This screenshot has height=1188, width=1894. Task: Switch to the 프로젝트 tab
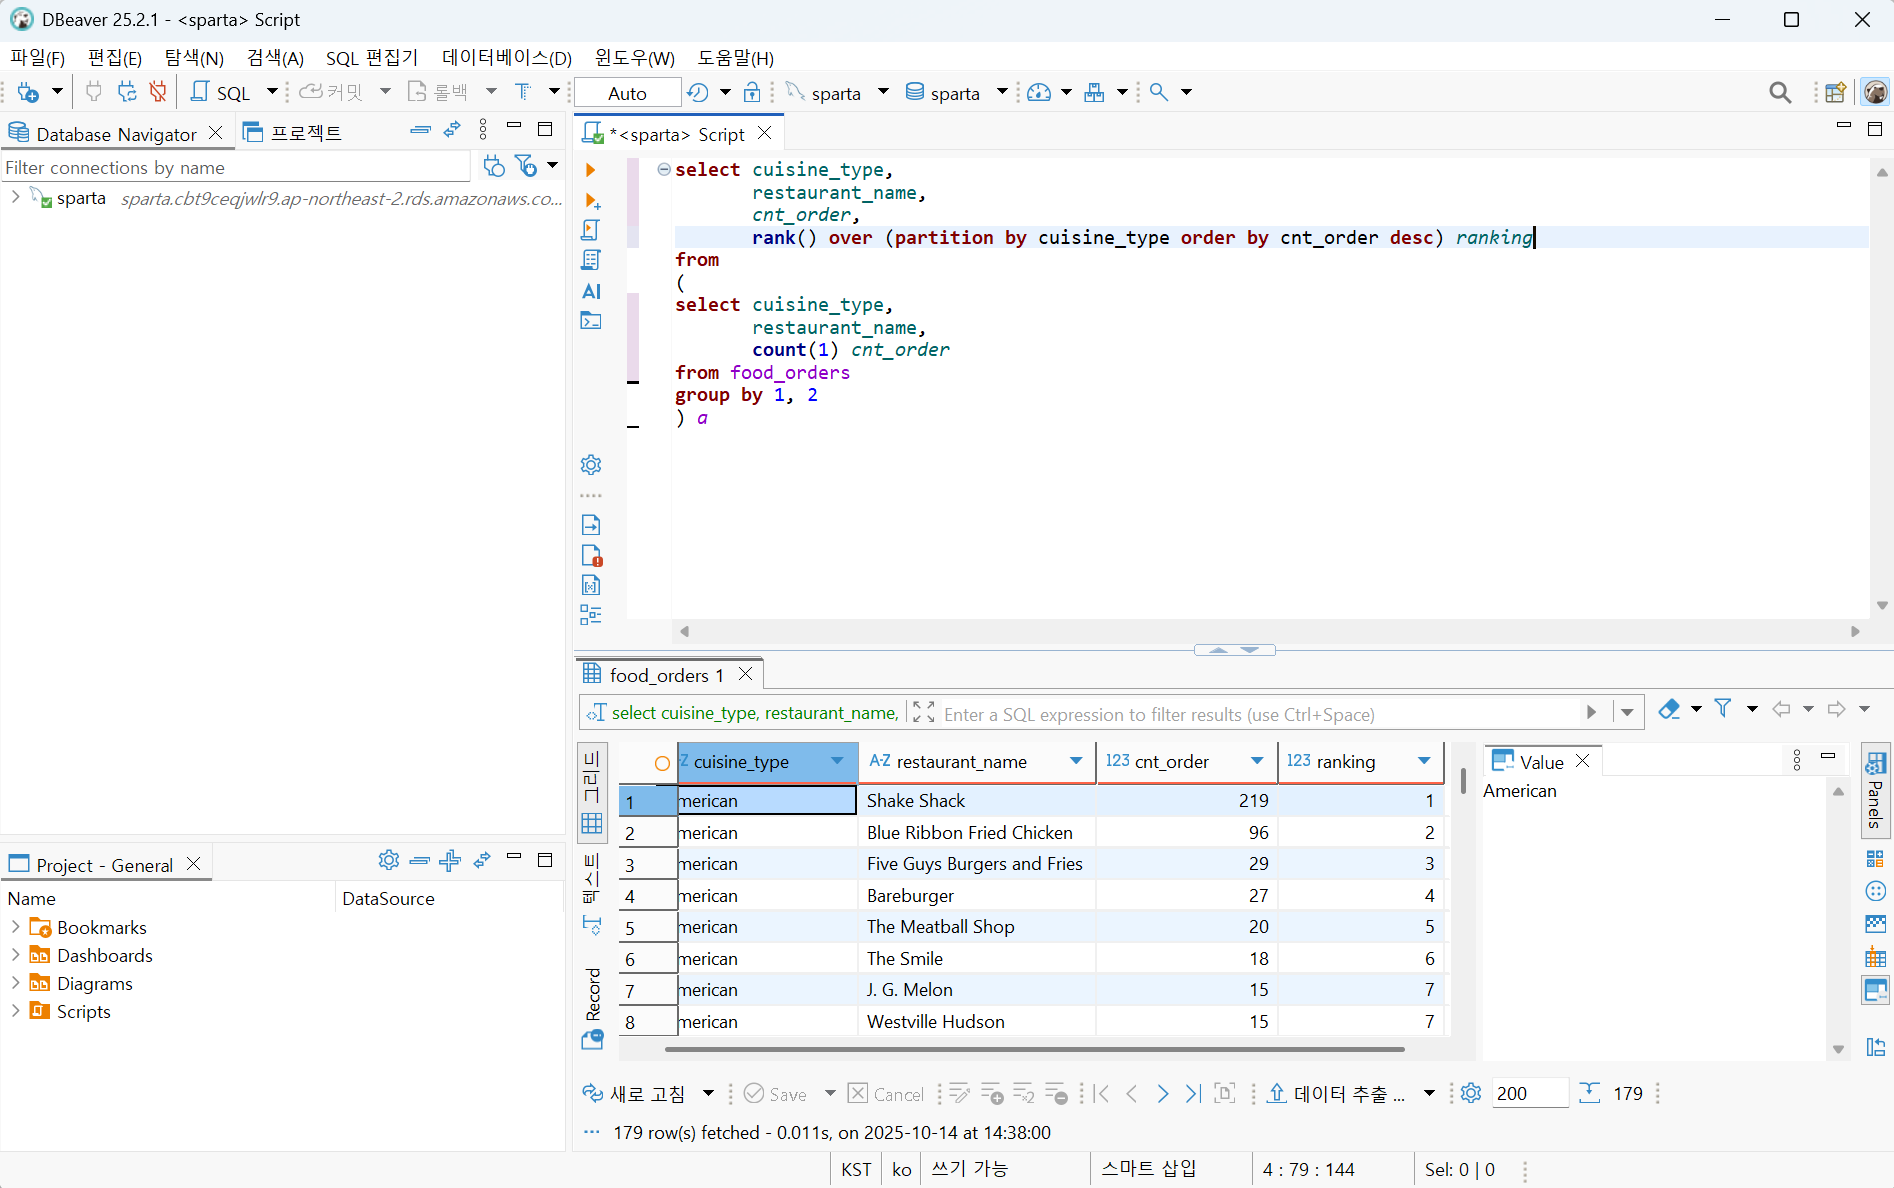click(293, 133)
